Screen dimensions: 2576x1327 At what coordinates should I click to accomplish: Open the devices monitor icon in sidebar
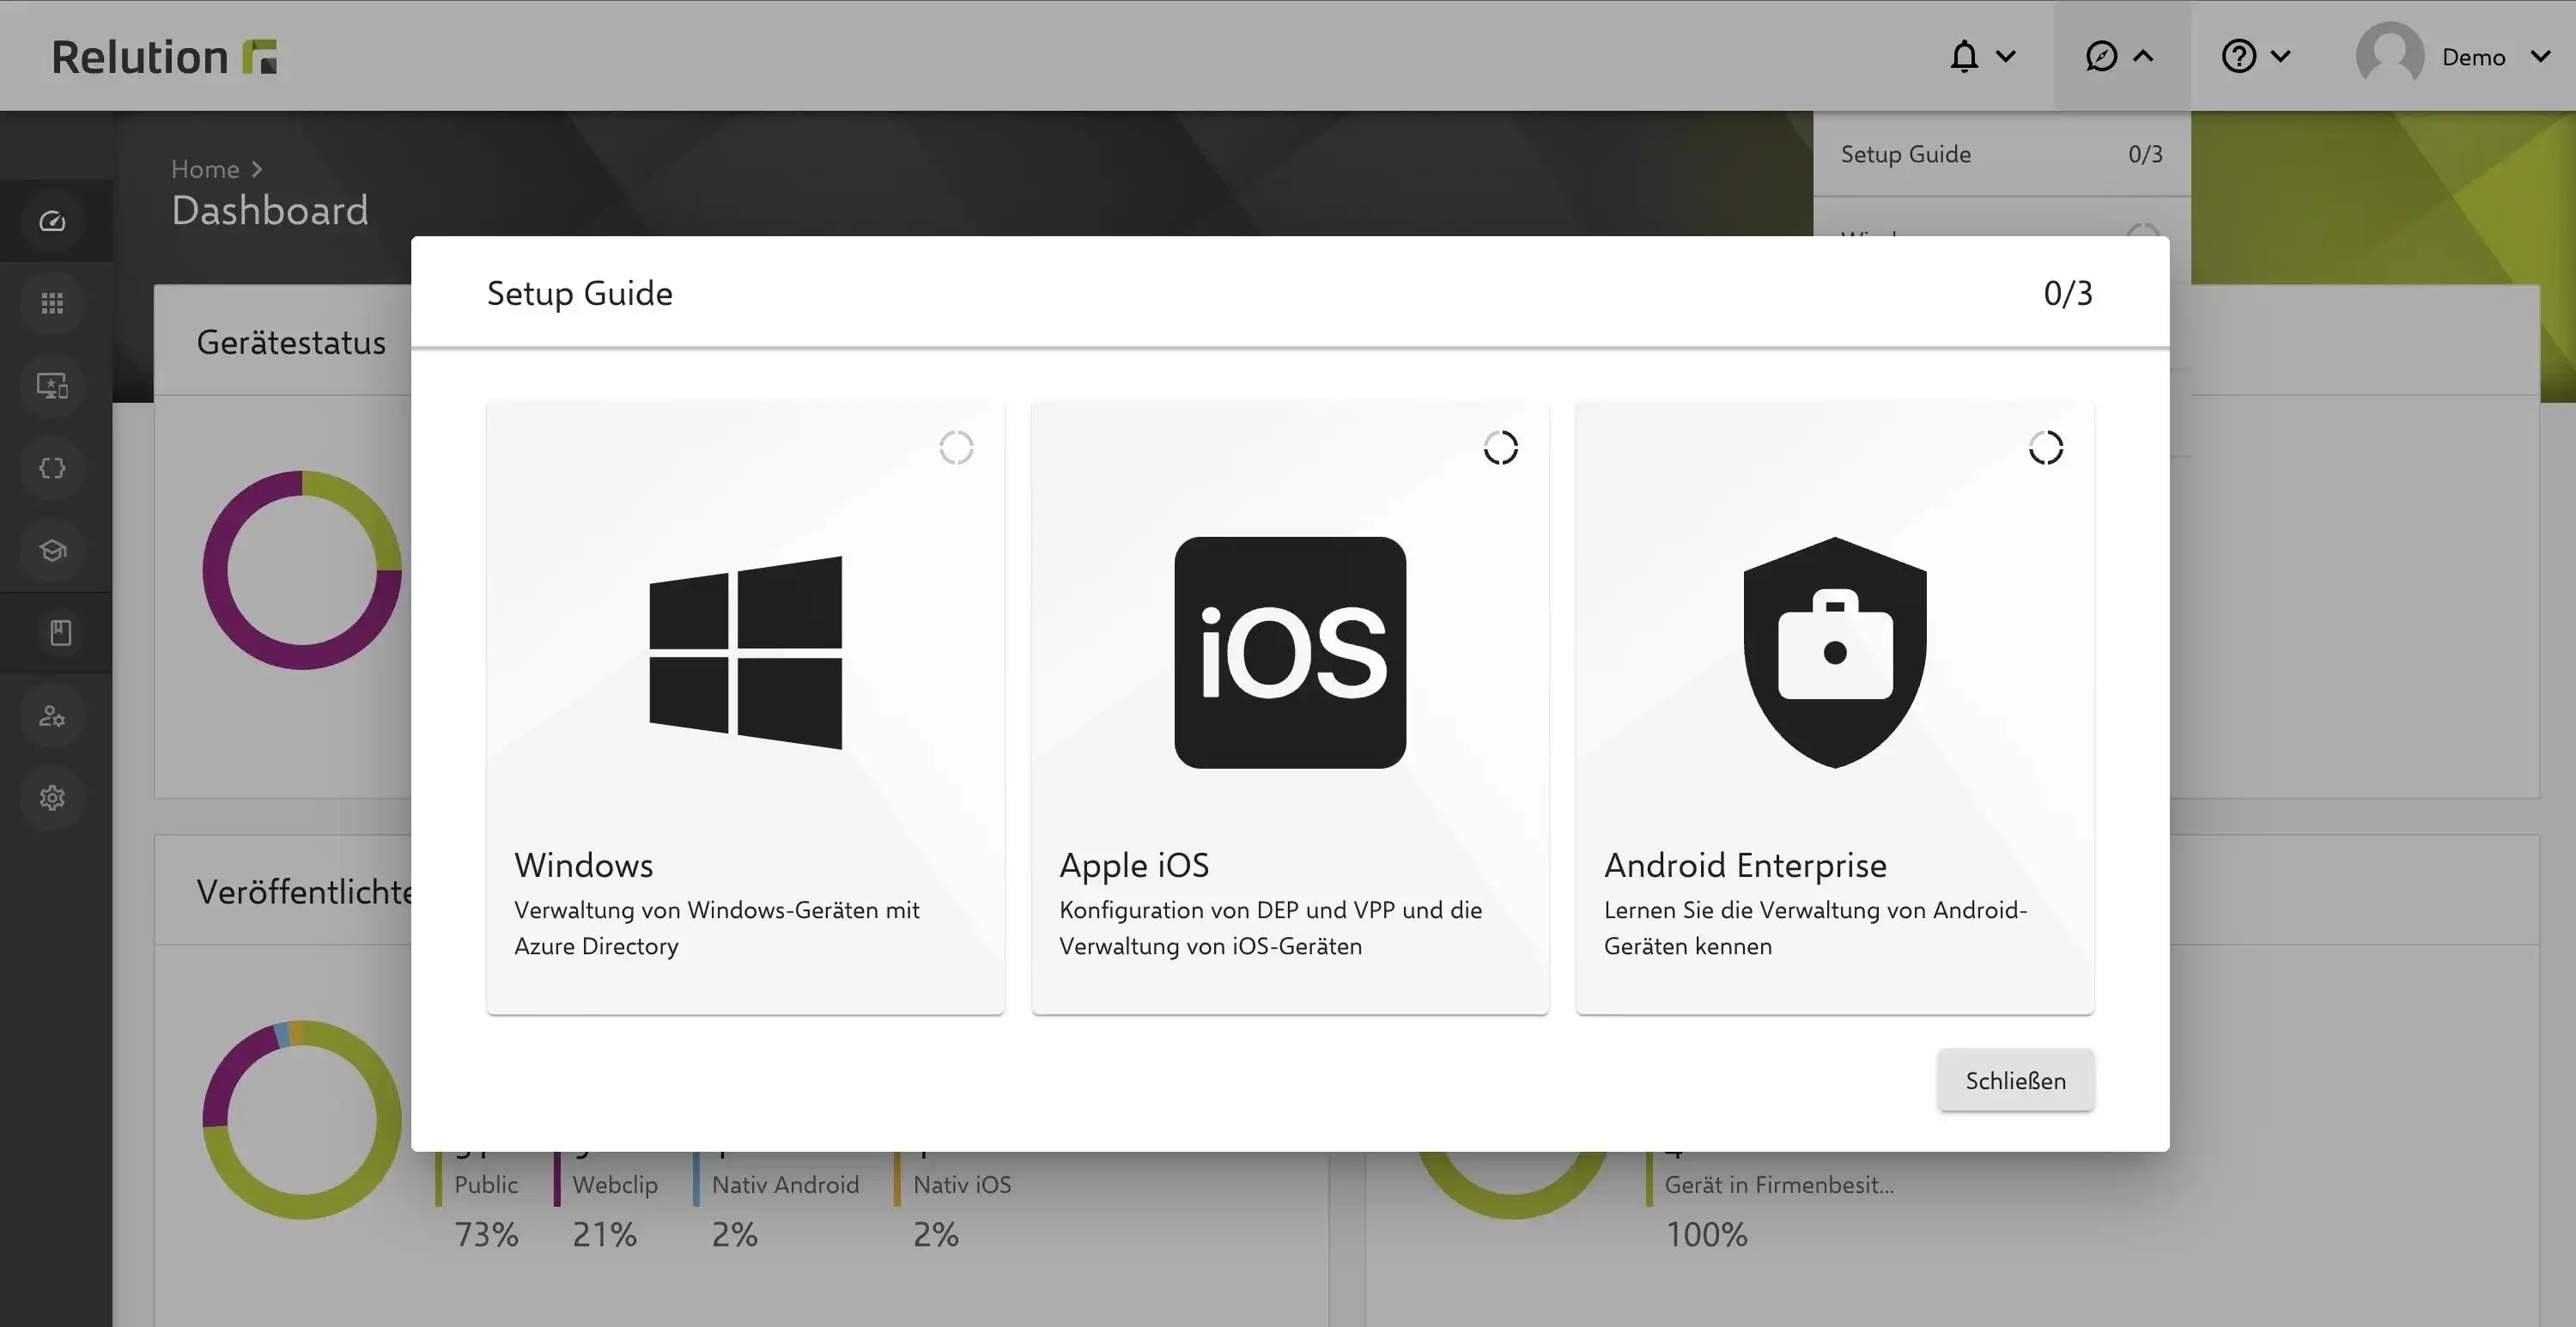(52, 386)
